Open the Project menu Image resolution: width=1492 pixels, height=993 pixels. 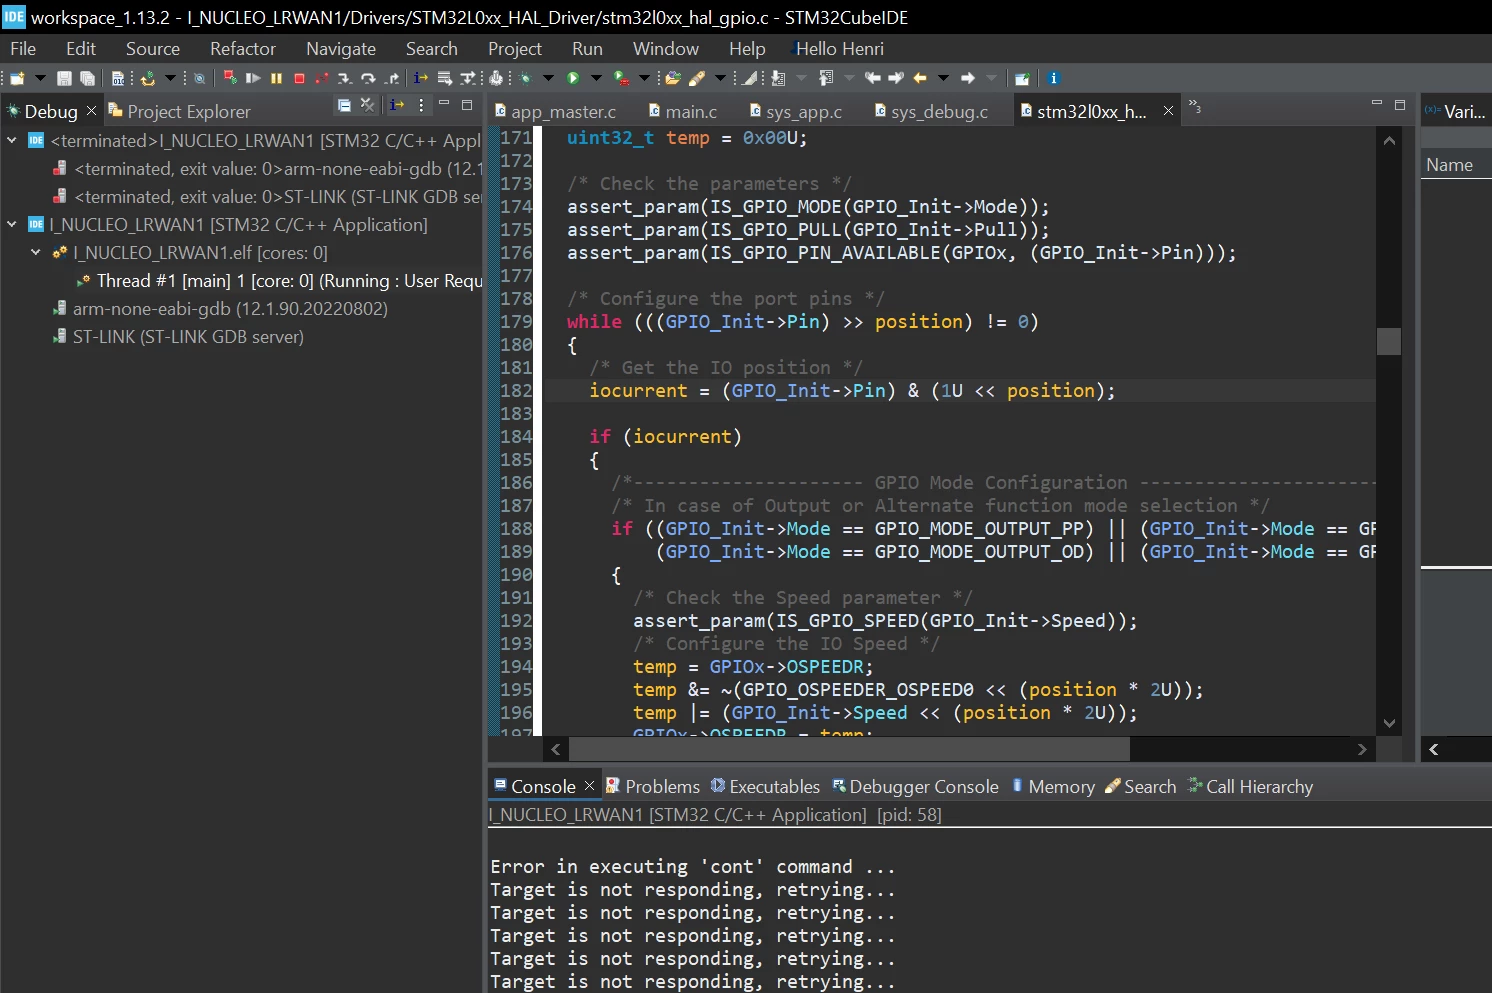515,48
